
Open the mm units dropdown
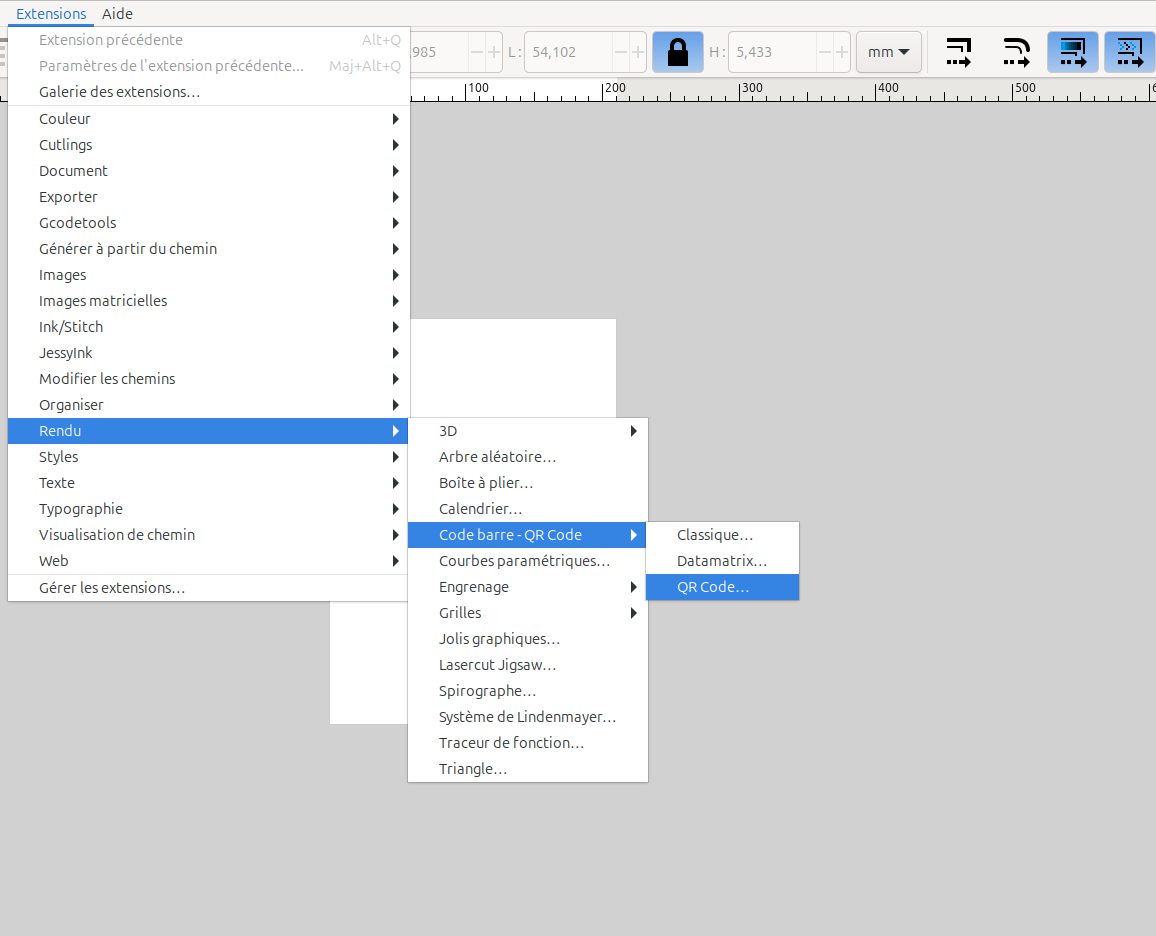888,52
